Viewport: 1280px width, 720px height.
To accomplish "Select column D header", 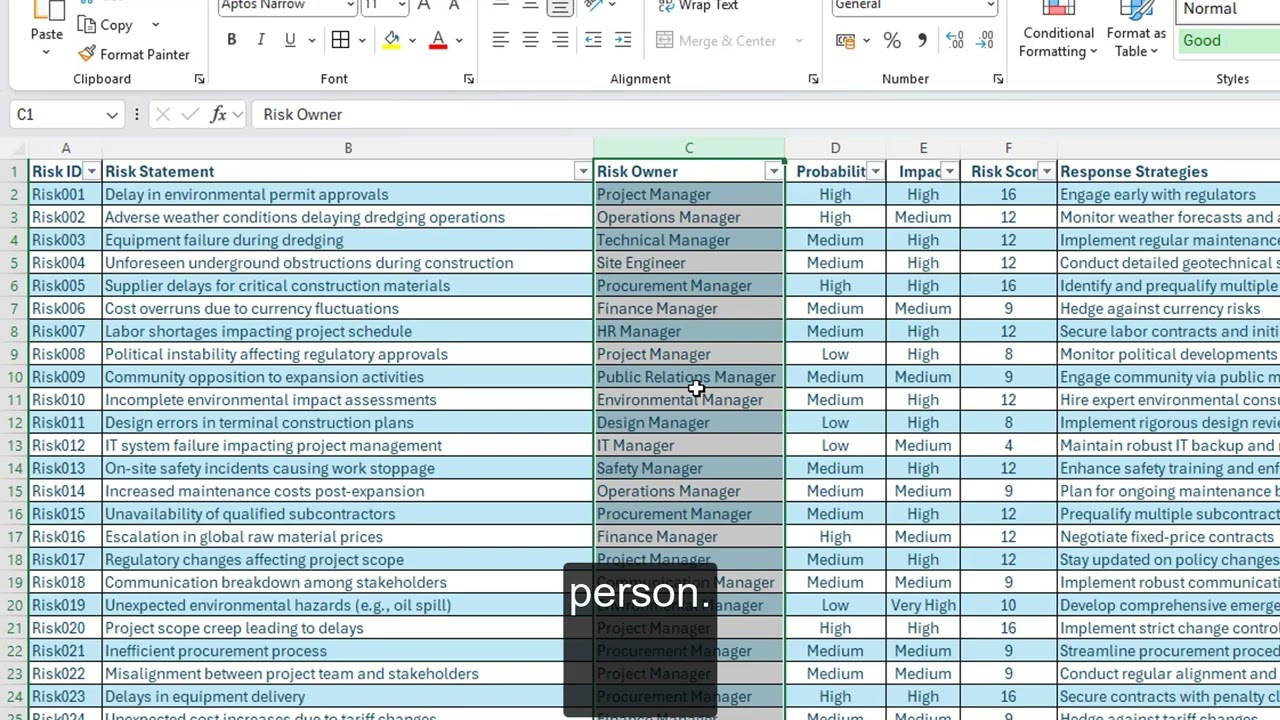I will point(835,148).
